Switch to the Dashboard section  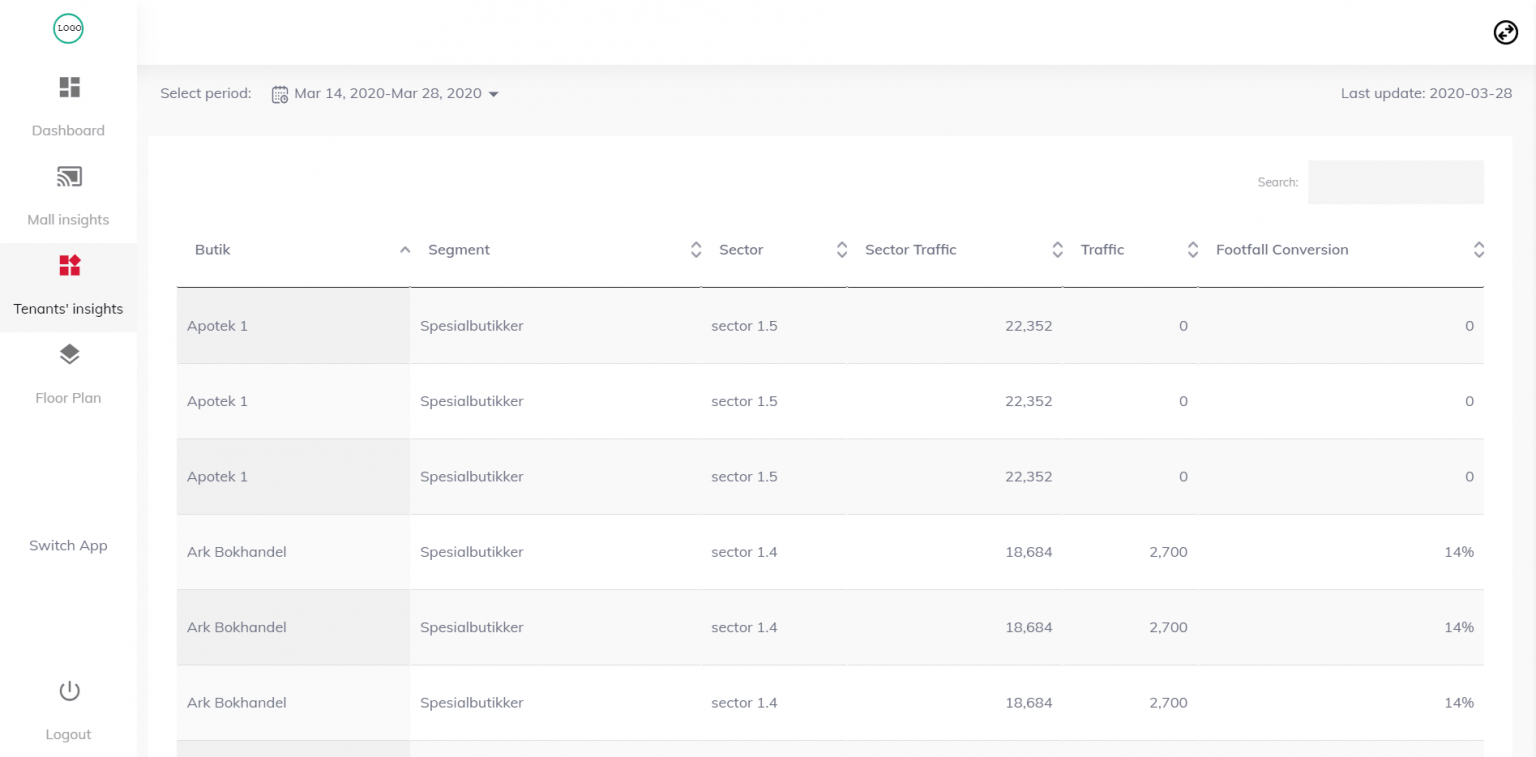click(68, 130)
